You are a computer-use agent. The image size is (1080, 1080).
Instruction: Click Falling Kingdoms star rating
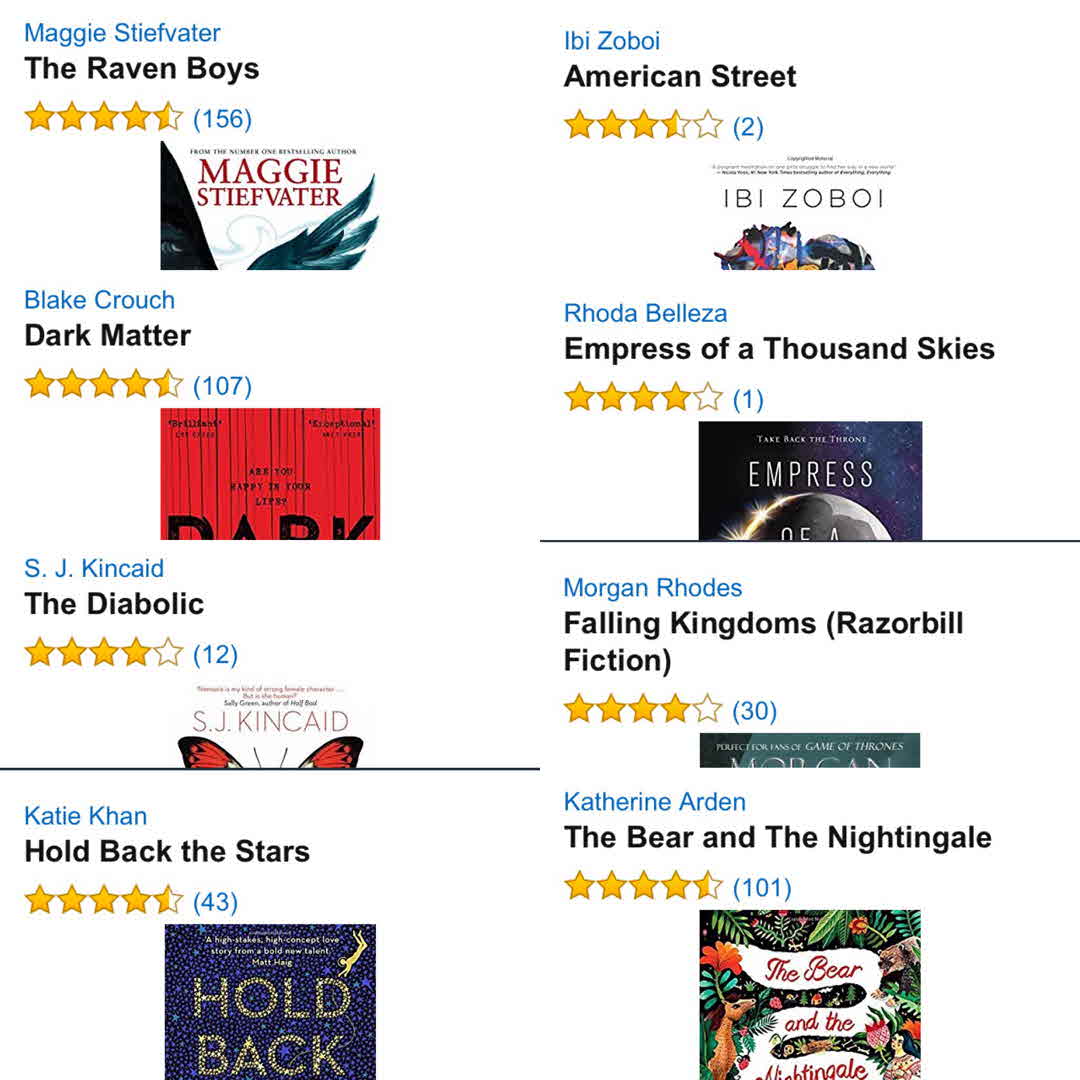[x=643, y=710]
